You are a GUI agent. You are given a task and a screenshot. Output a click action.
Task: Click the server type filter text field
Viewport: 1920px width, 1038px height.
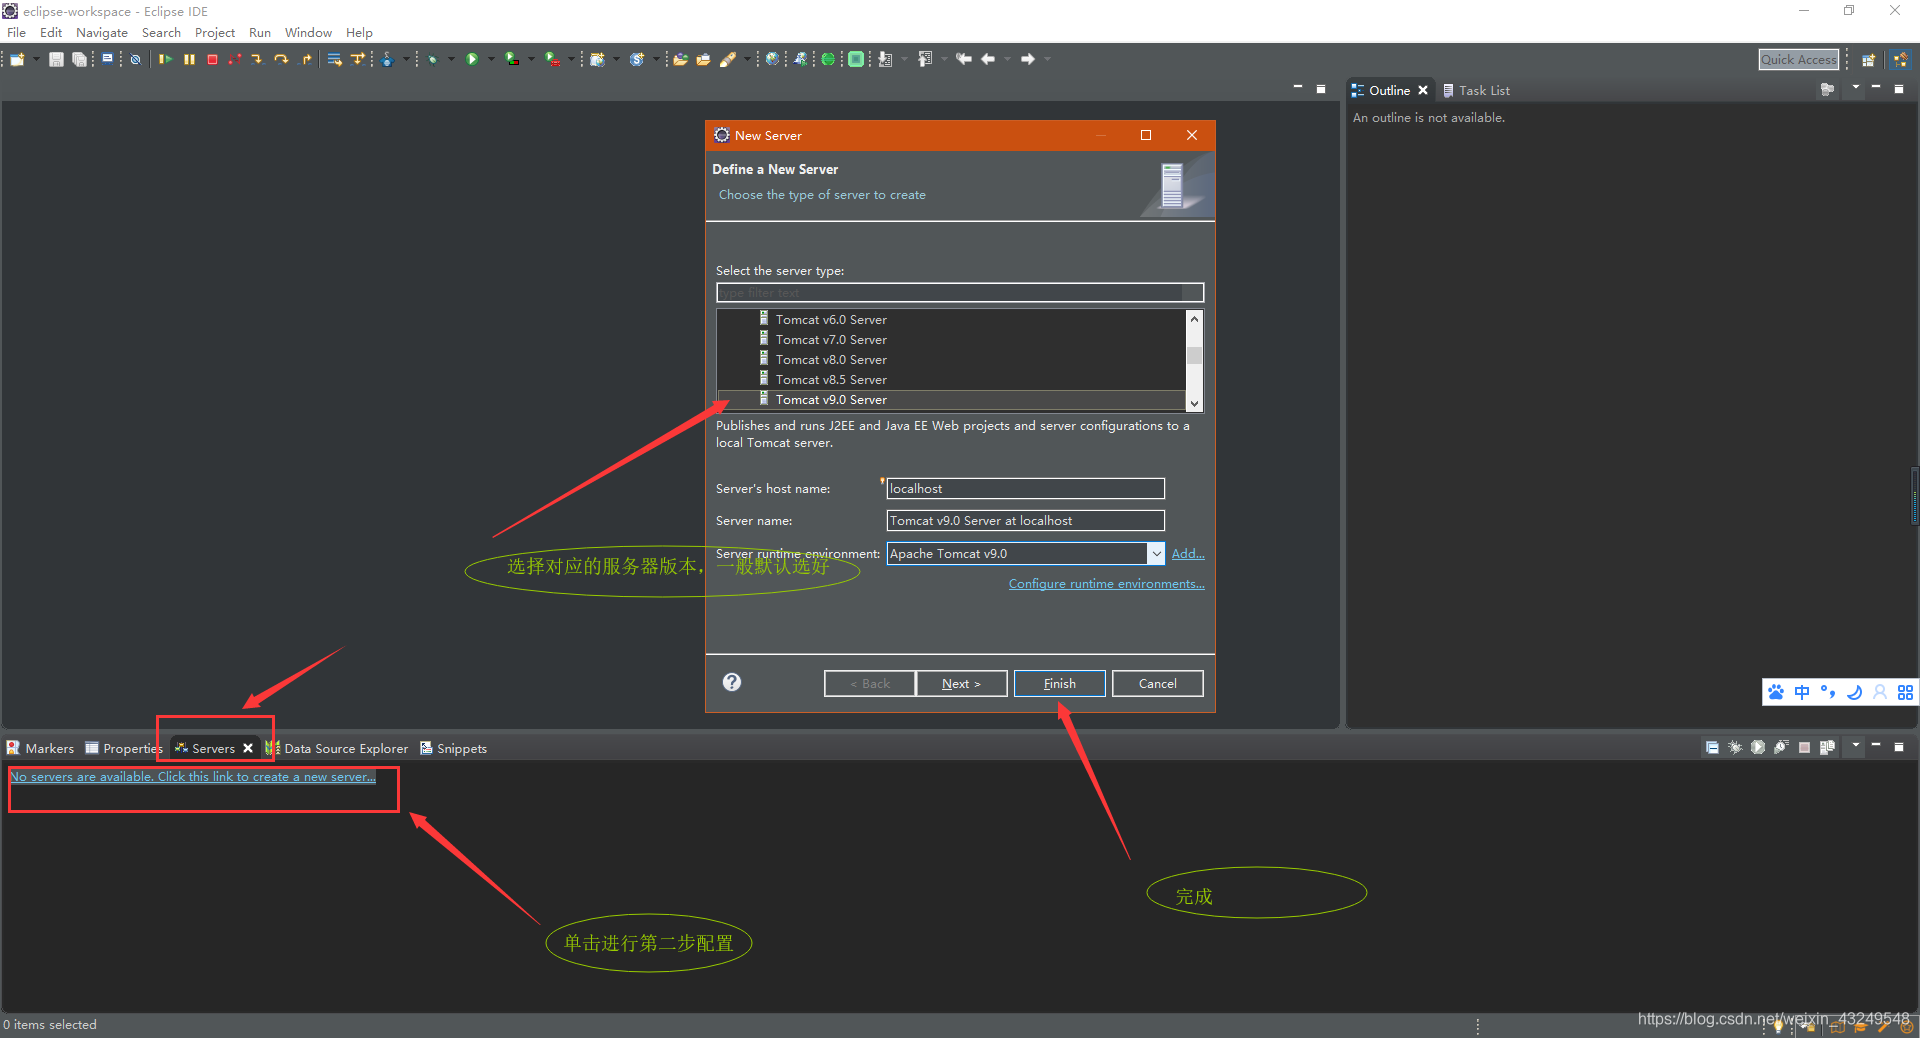960,292
